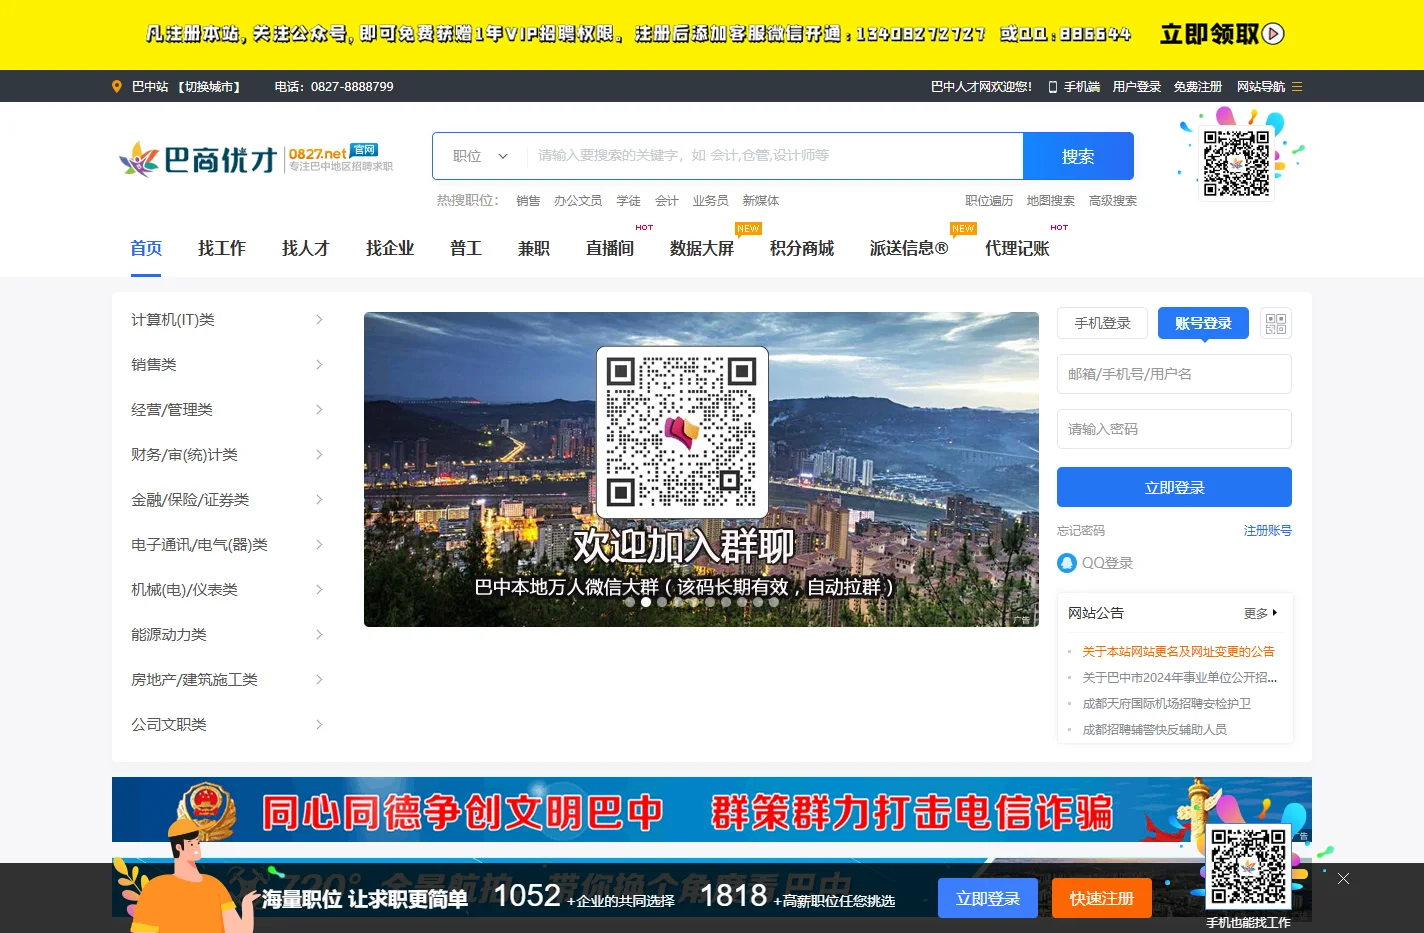Expand the 销售类 category arrow

pos(319,365)
